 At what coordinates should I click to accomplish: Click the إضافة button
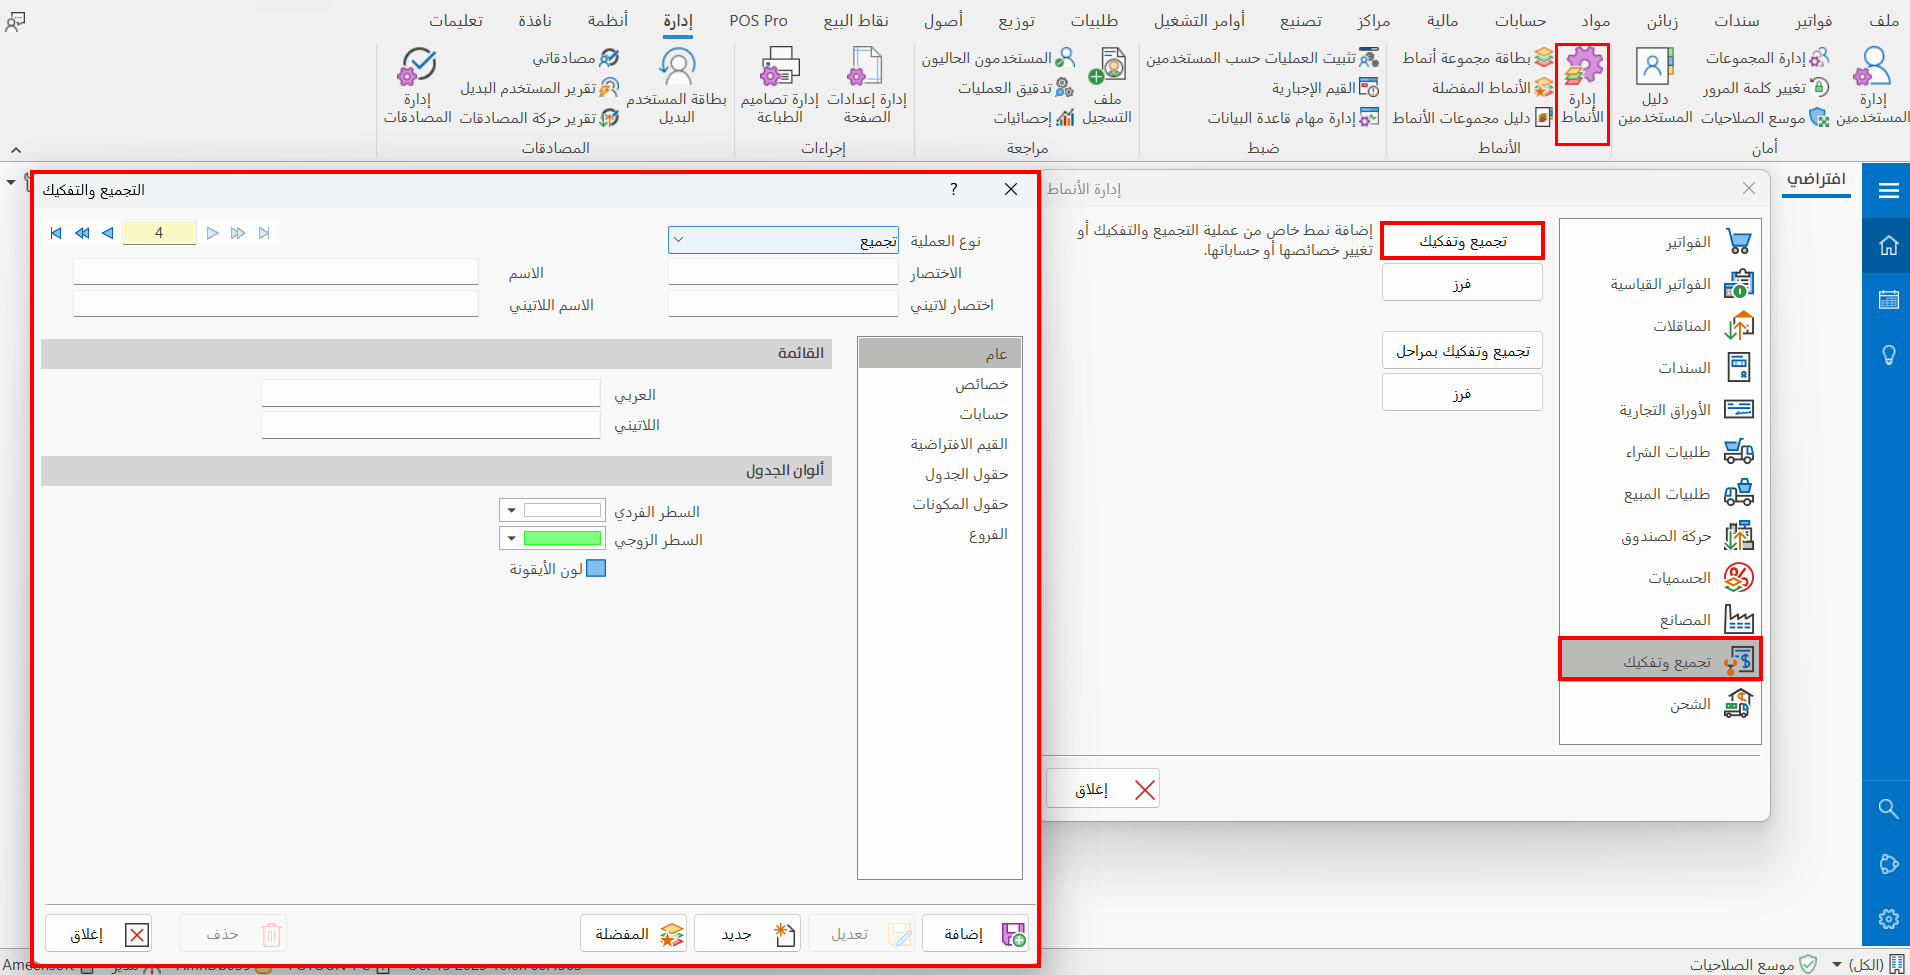coord(975,934)
